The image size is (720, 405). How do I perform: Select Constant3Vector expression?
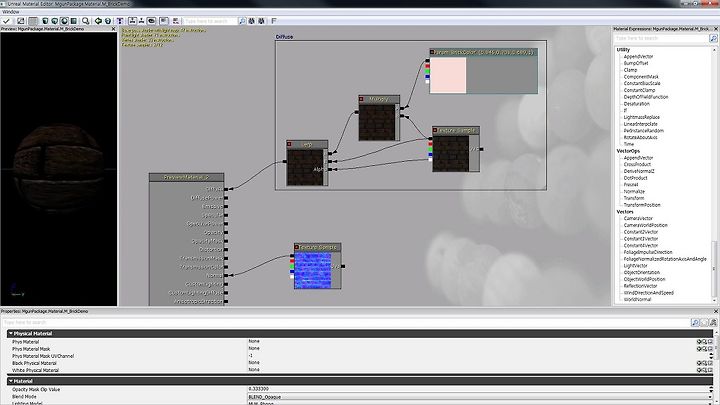tap(641, 239)
